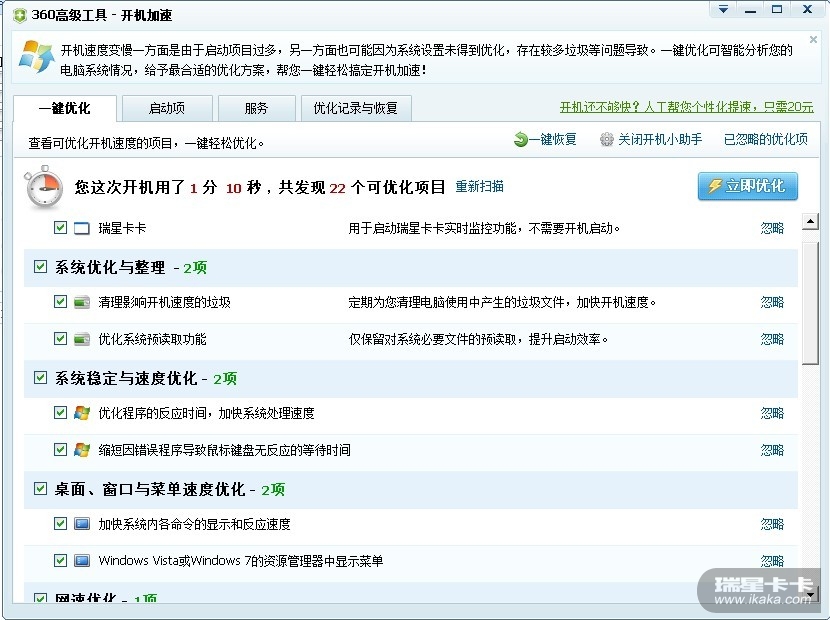Click the Windows boot-speed arrow icon in banner

tap(36, 56)
